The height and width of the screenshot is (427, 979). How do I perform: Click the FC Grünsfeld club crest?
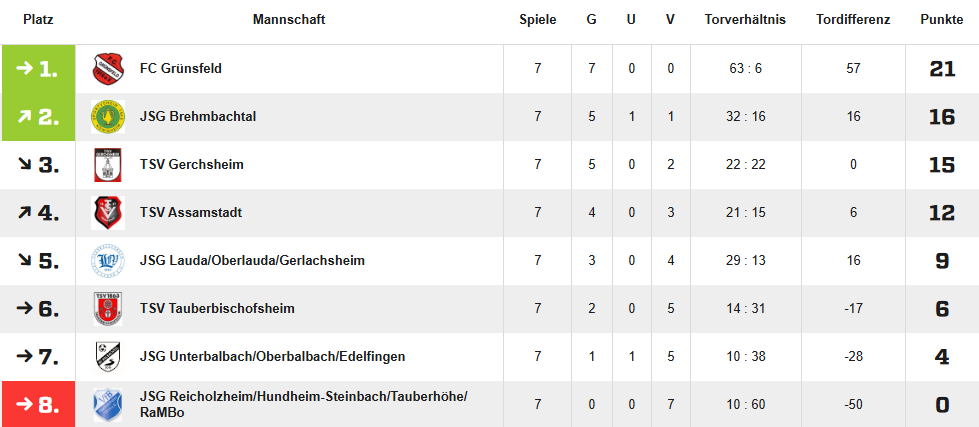(107, 69)
